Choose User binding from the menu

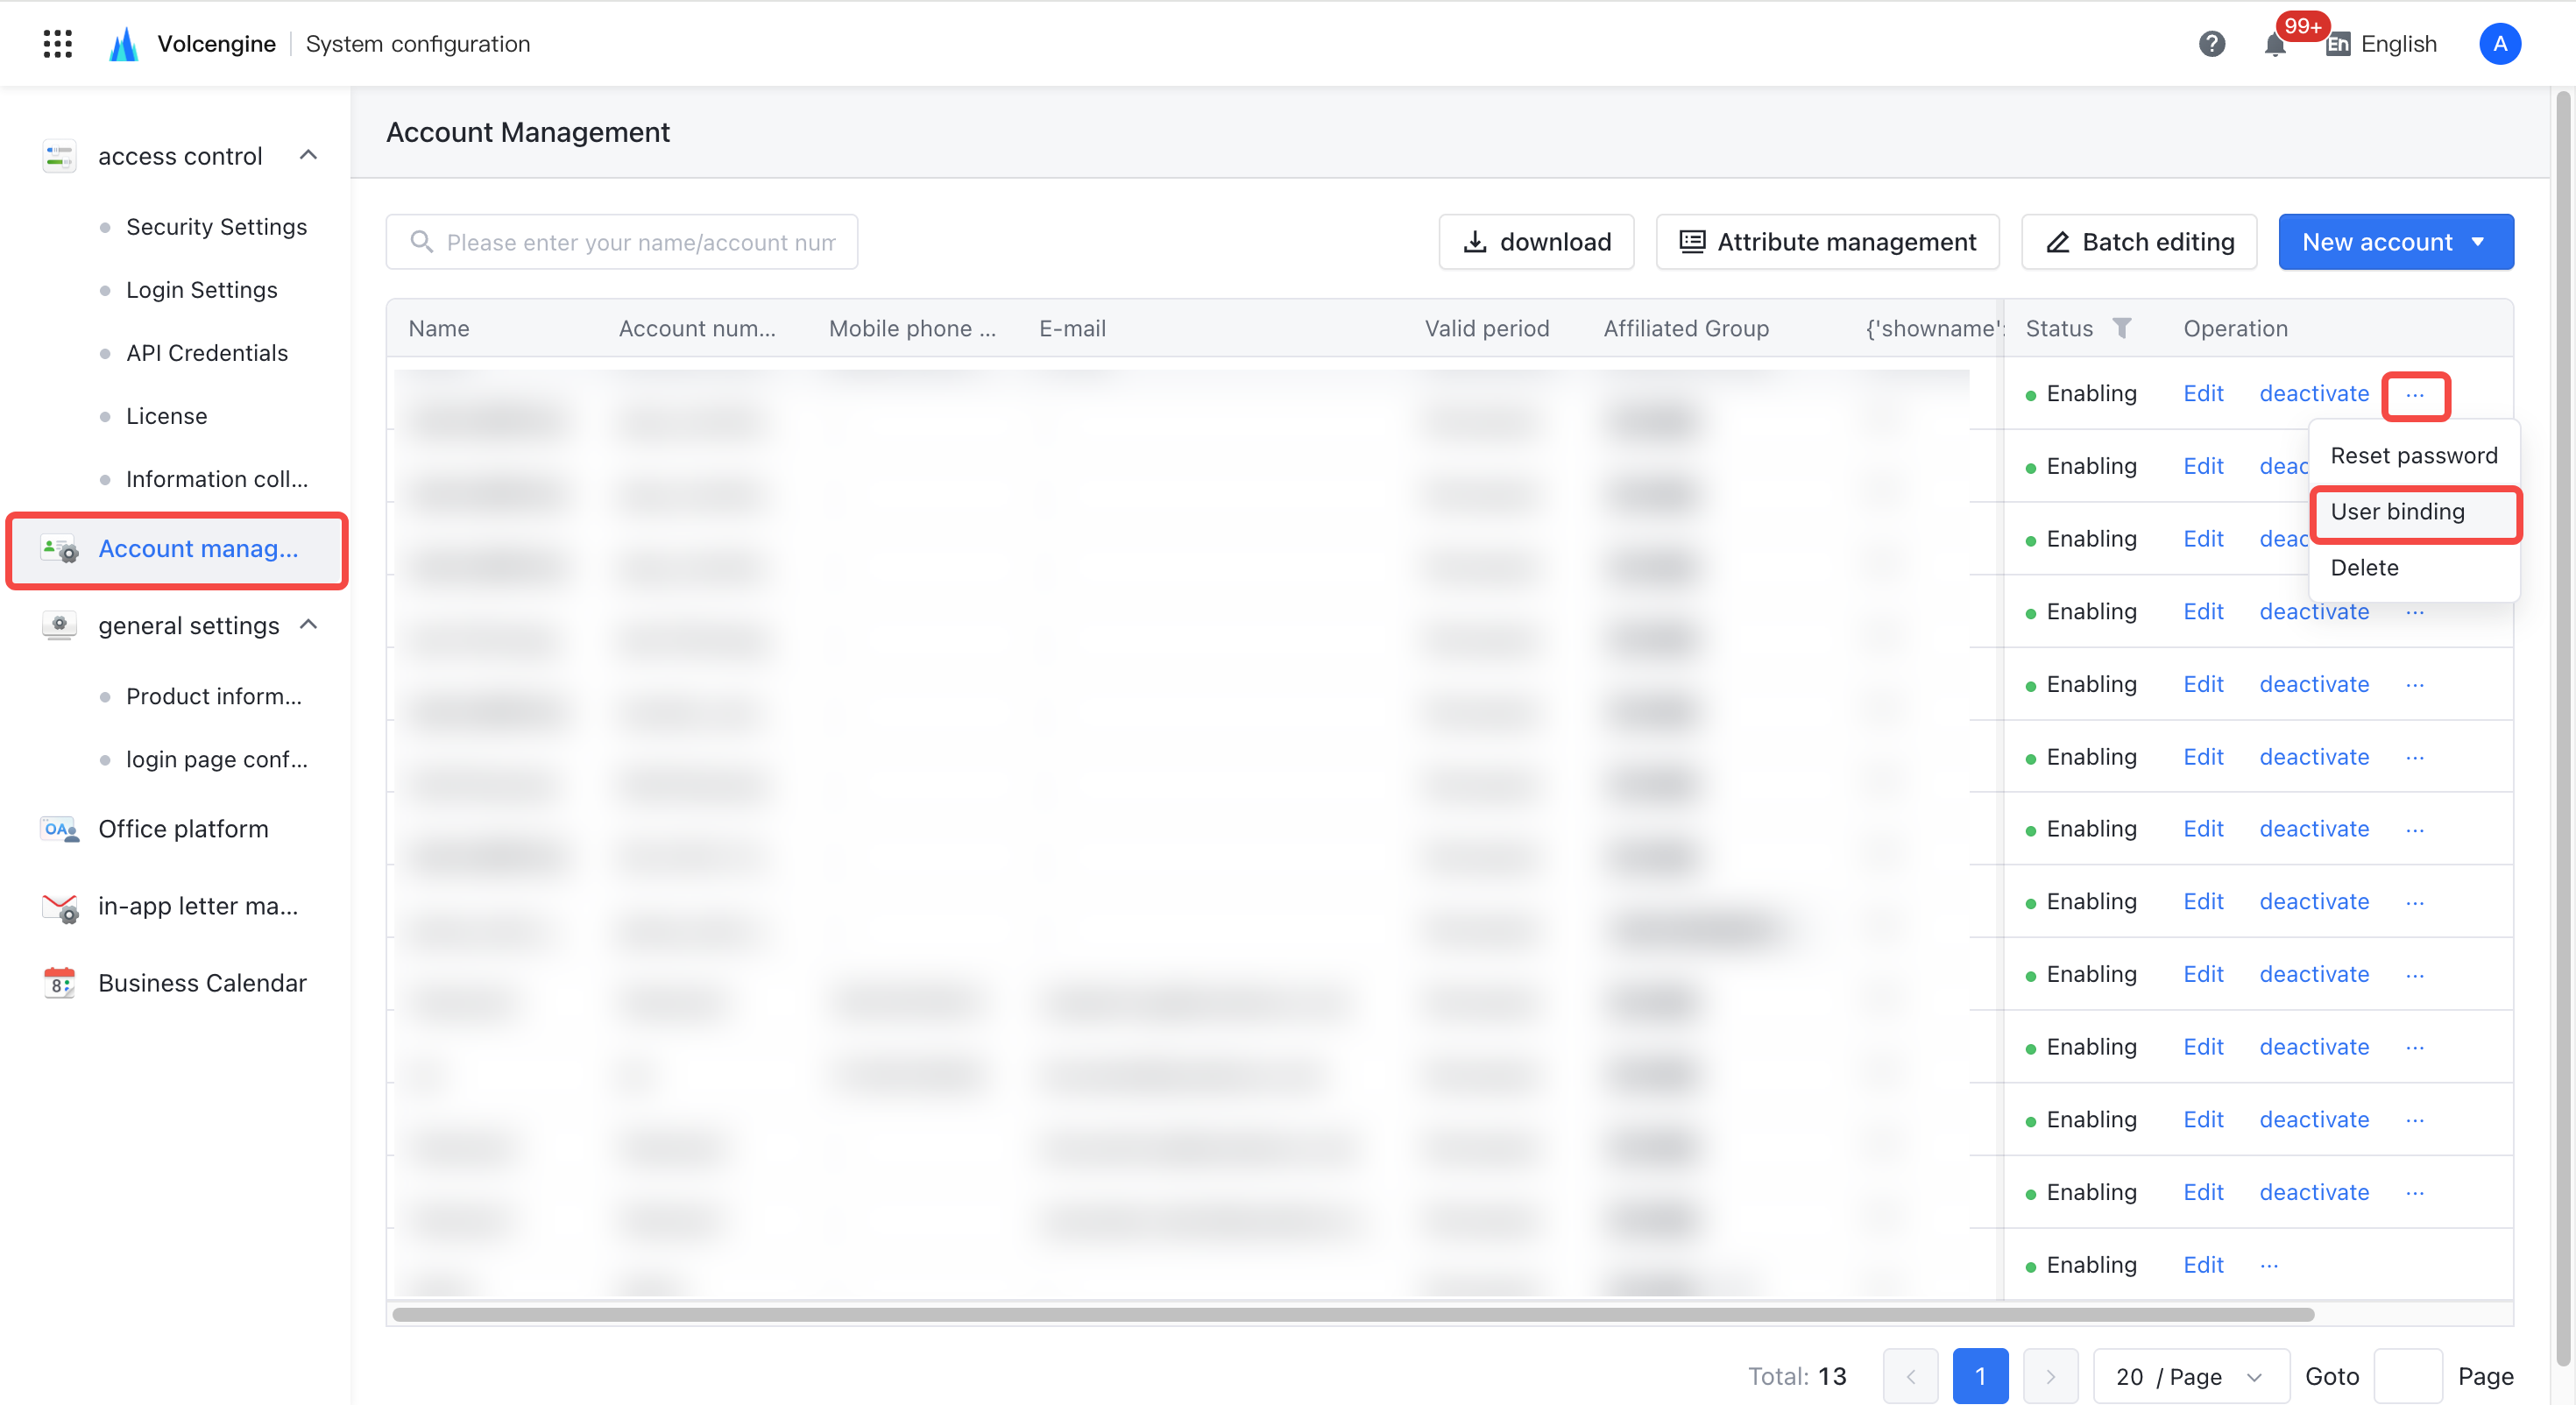click(x=2415, y=513)
